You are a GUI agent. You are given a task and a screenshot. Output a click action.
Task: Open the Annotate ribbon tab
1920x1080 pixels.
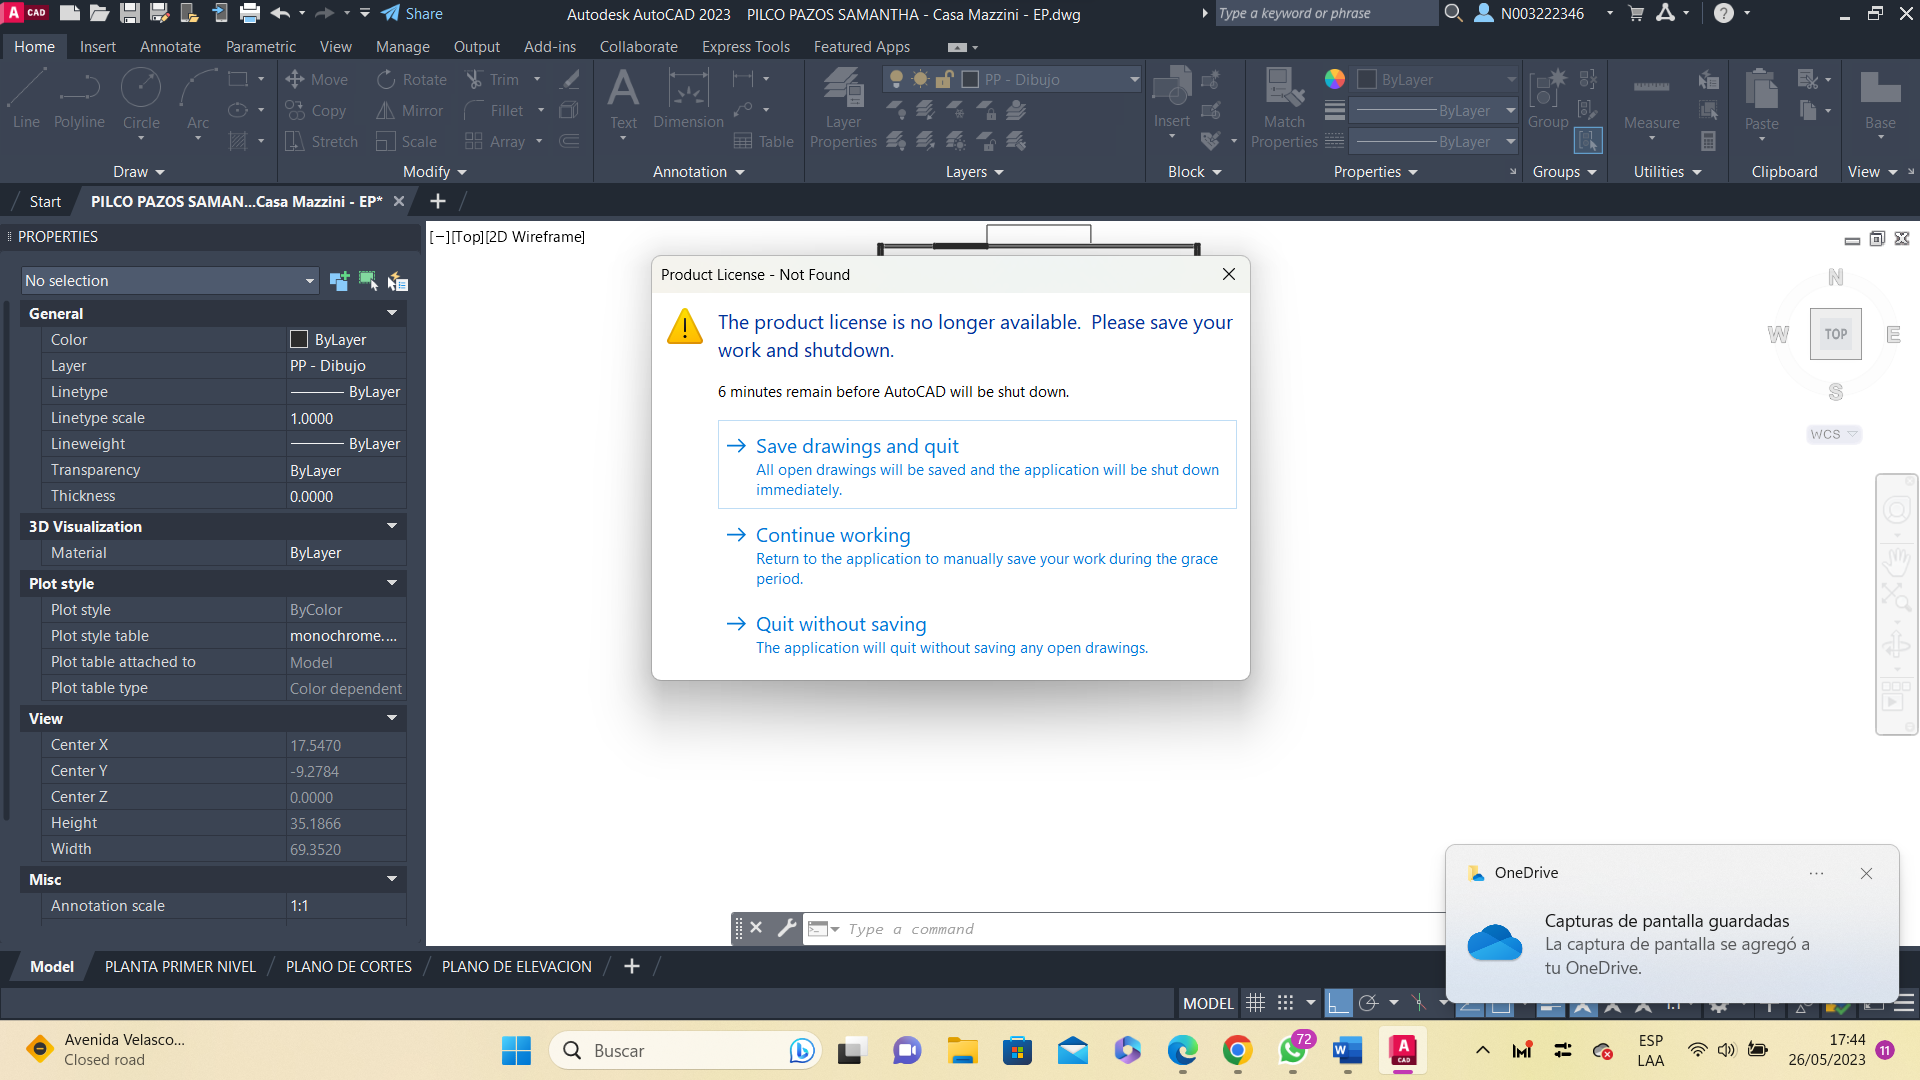(170, 47)
